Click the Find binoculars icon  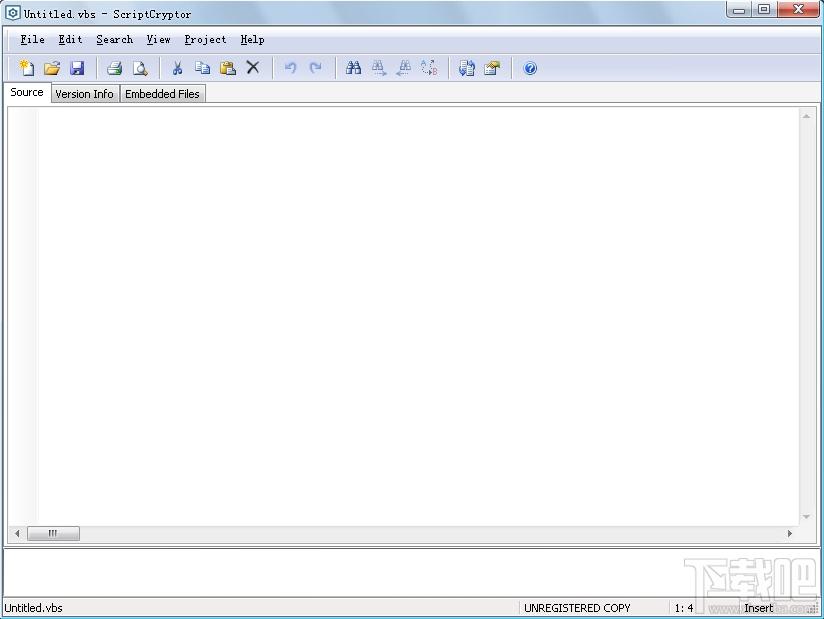pos(353,68)
